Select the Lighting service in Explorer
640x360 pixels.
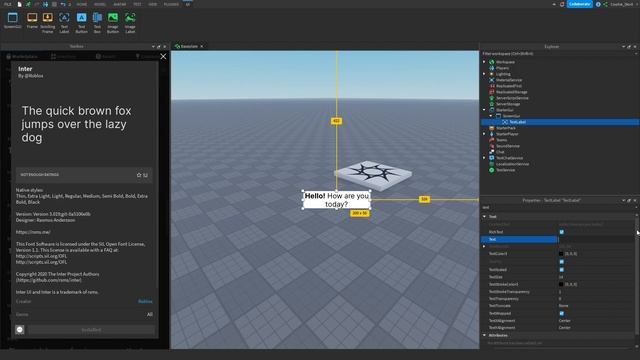point(503,74)
